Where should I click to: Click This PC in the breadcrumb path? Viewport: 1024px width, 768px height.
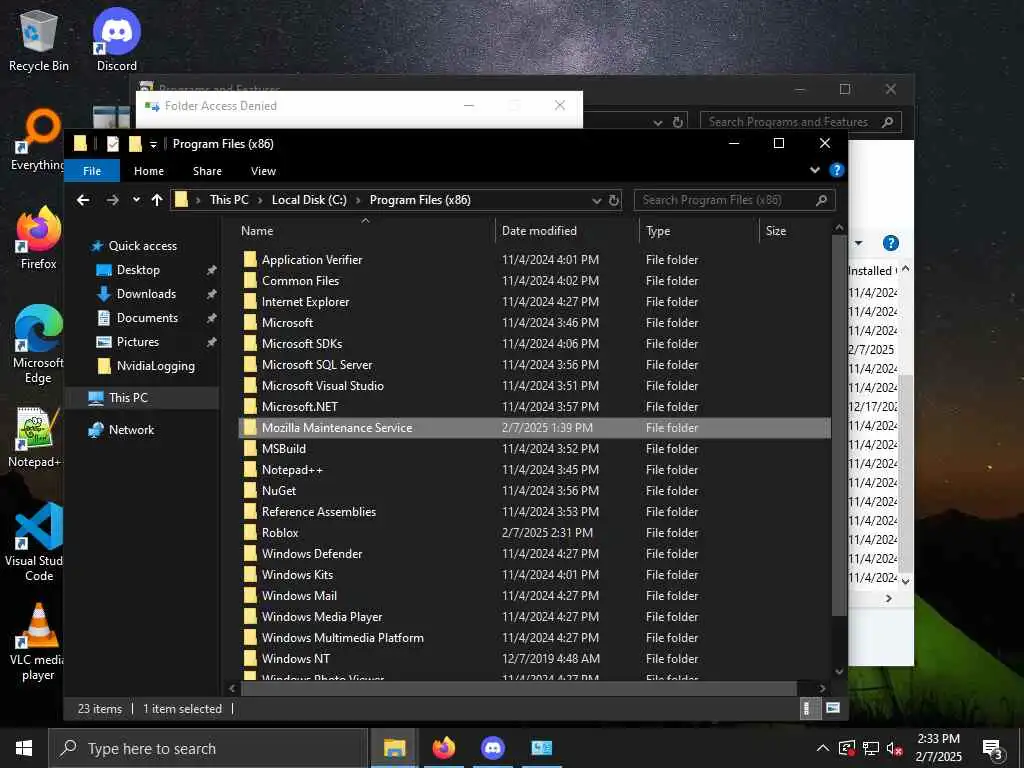(229, 200)
